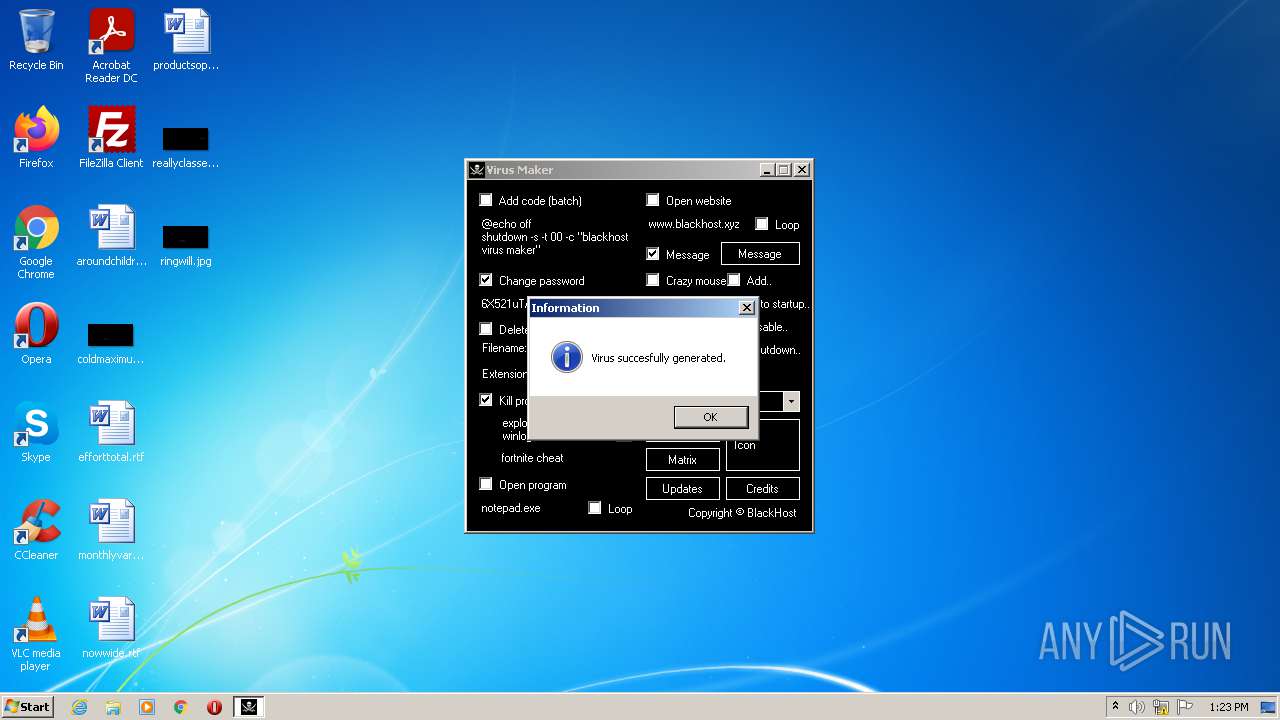The image size is (1280, 720).
Task: Open Windows Media Player from taskbar
Action: coord(147,707)
